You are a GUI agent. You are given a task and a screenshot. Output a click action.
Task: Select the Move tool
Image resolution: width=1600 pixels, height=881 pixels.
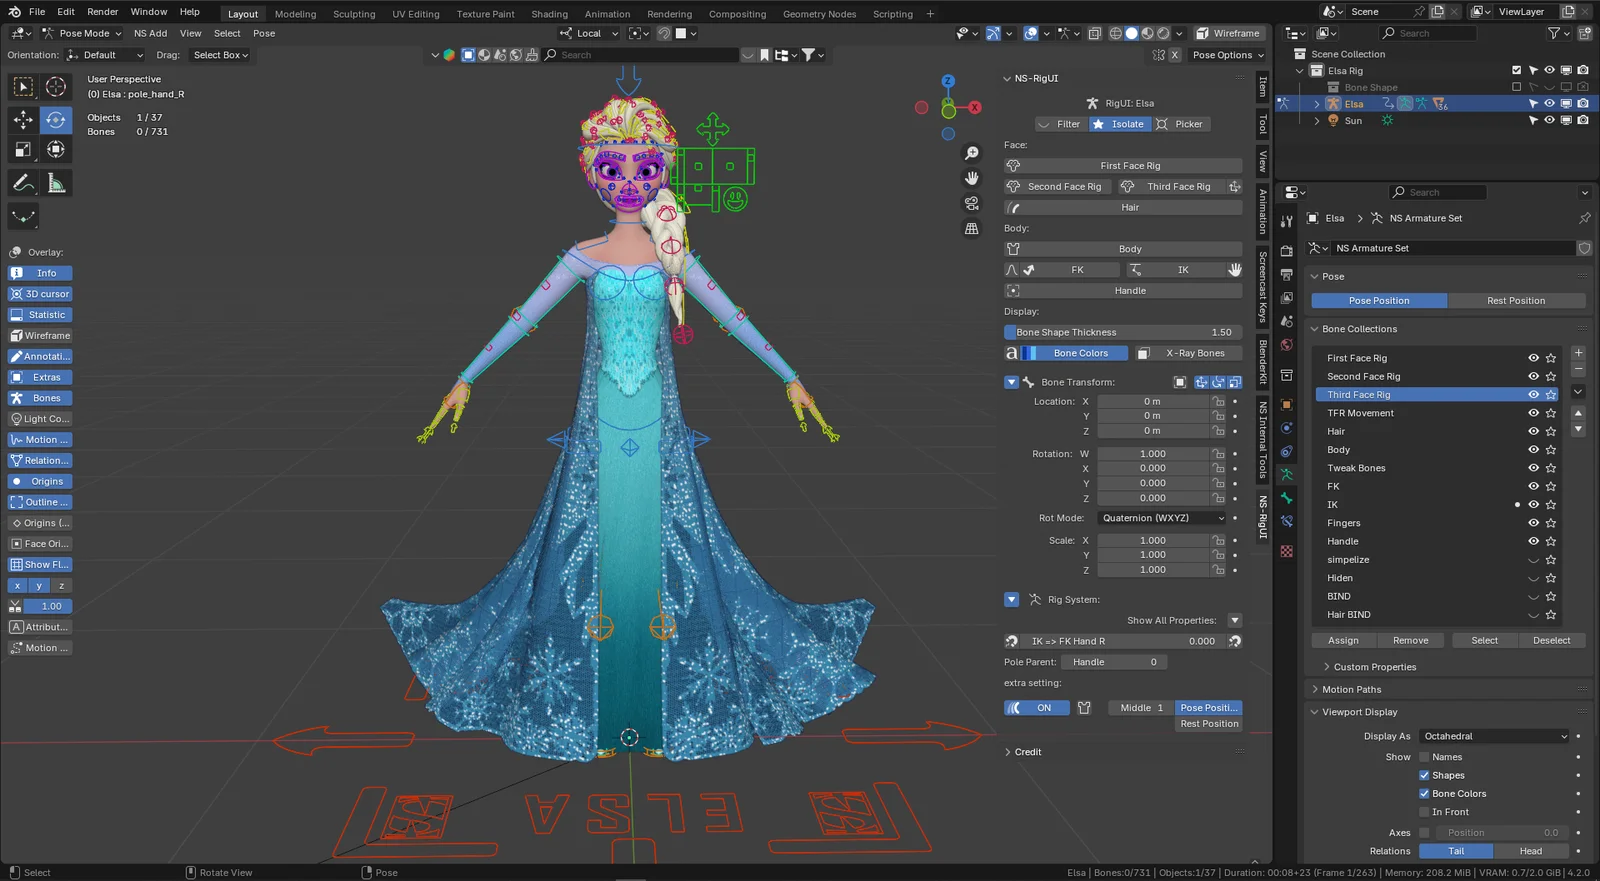(23, 120)
